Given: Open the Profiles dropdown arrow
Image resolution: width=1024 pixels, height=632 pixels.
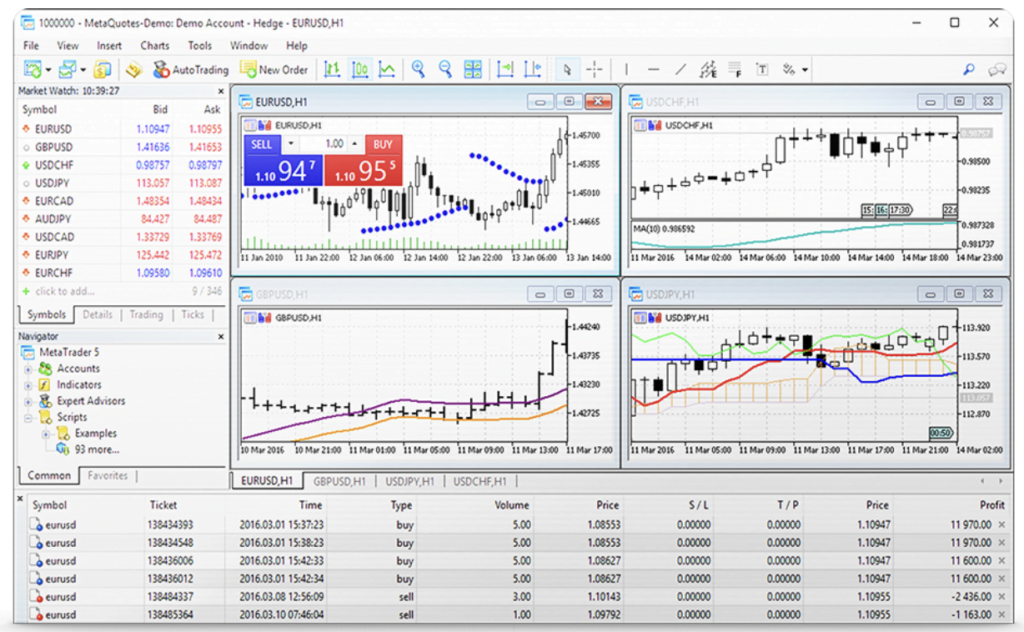Looking at the screenshot, I should [x=83, y=70].
